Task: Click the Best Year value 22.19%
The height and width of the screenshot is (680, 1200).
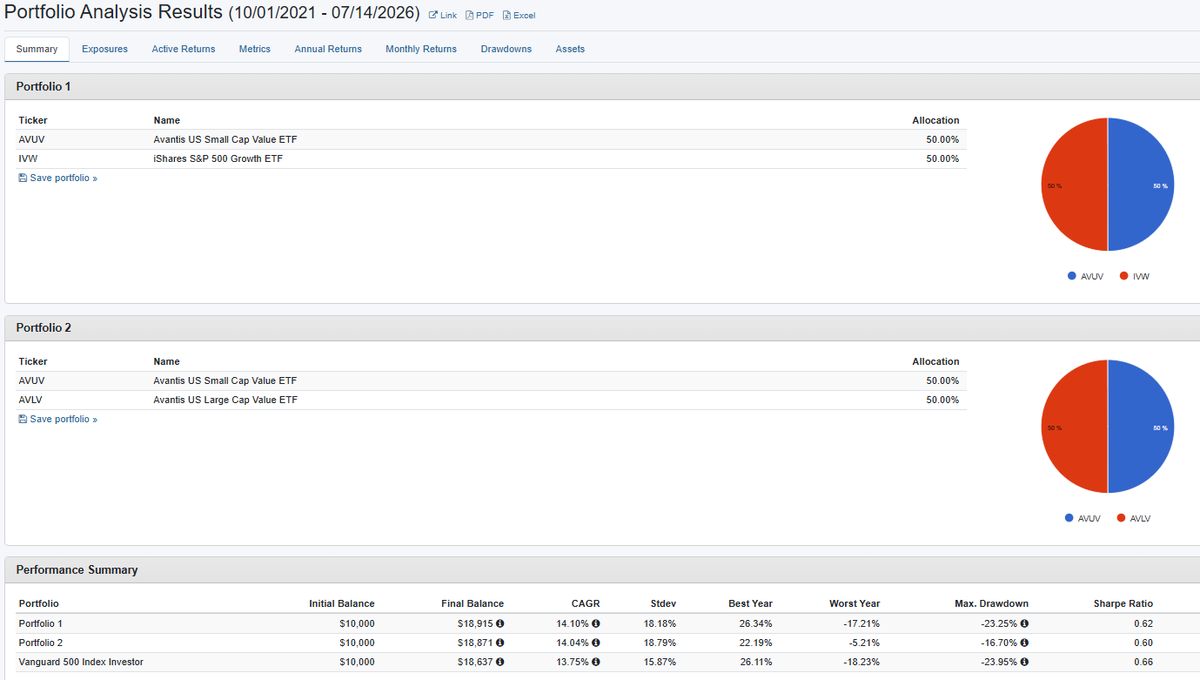Action: pyautogui.click(x=754, y=642)
